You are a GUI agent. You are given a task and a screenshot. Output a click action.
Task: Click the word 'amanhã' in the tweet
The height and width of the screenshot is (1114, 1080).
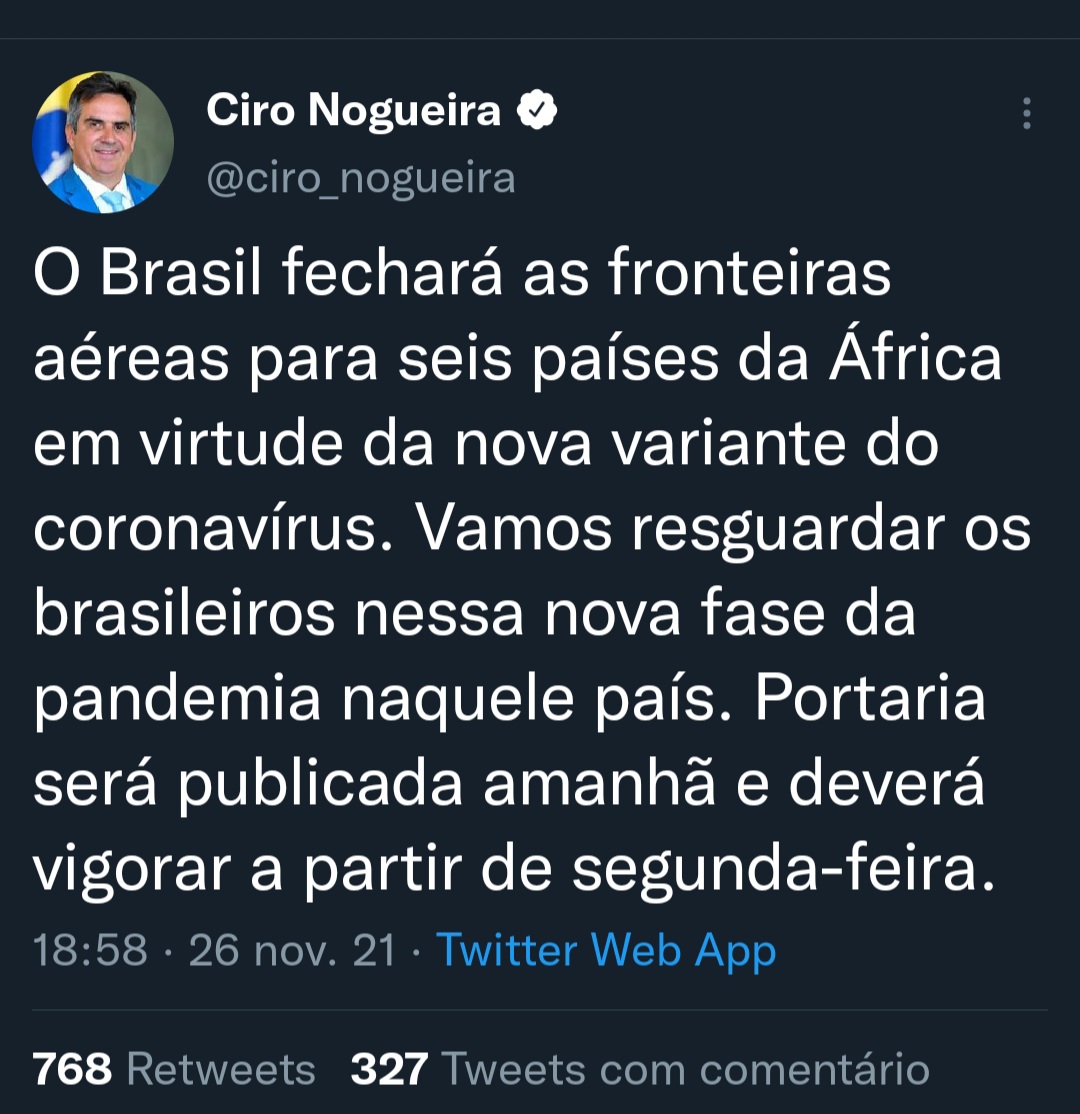pos(599,786)
